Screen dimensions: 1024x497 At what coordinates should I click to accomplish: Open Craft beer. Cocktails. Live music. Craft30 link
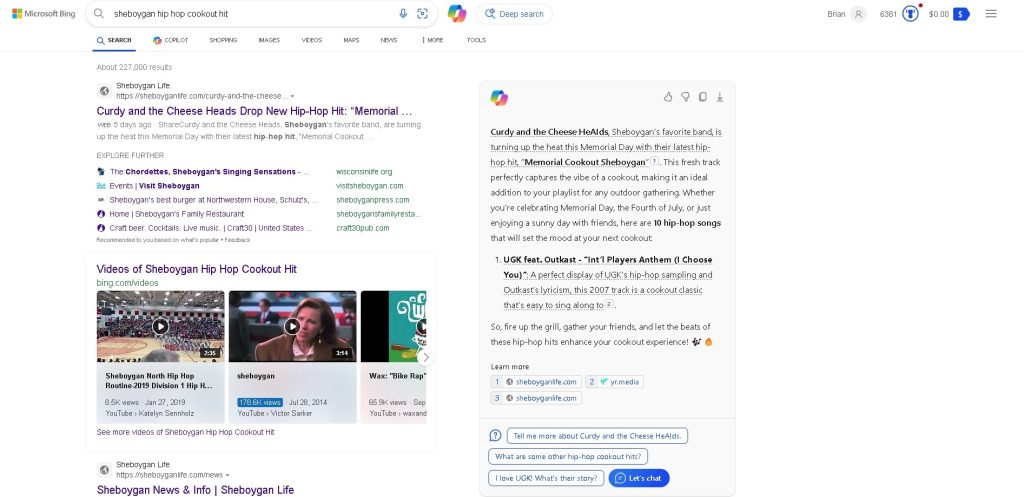211,229
